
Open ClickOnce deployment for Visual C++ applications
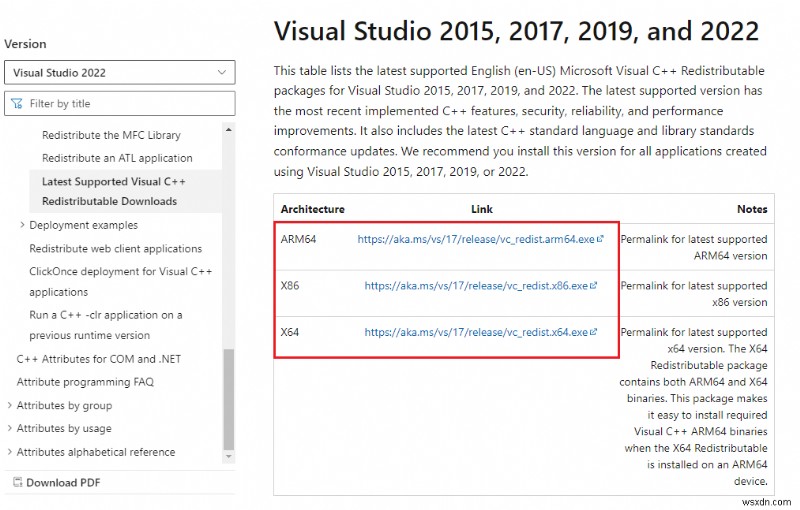[120, 282]
